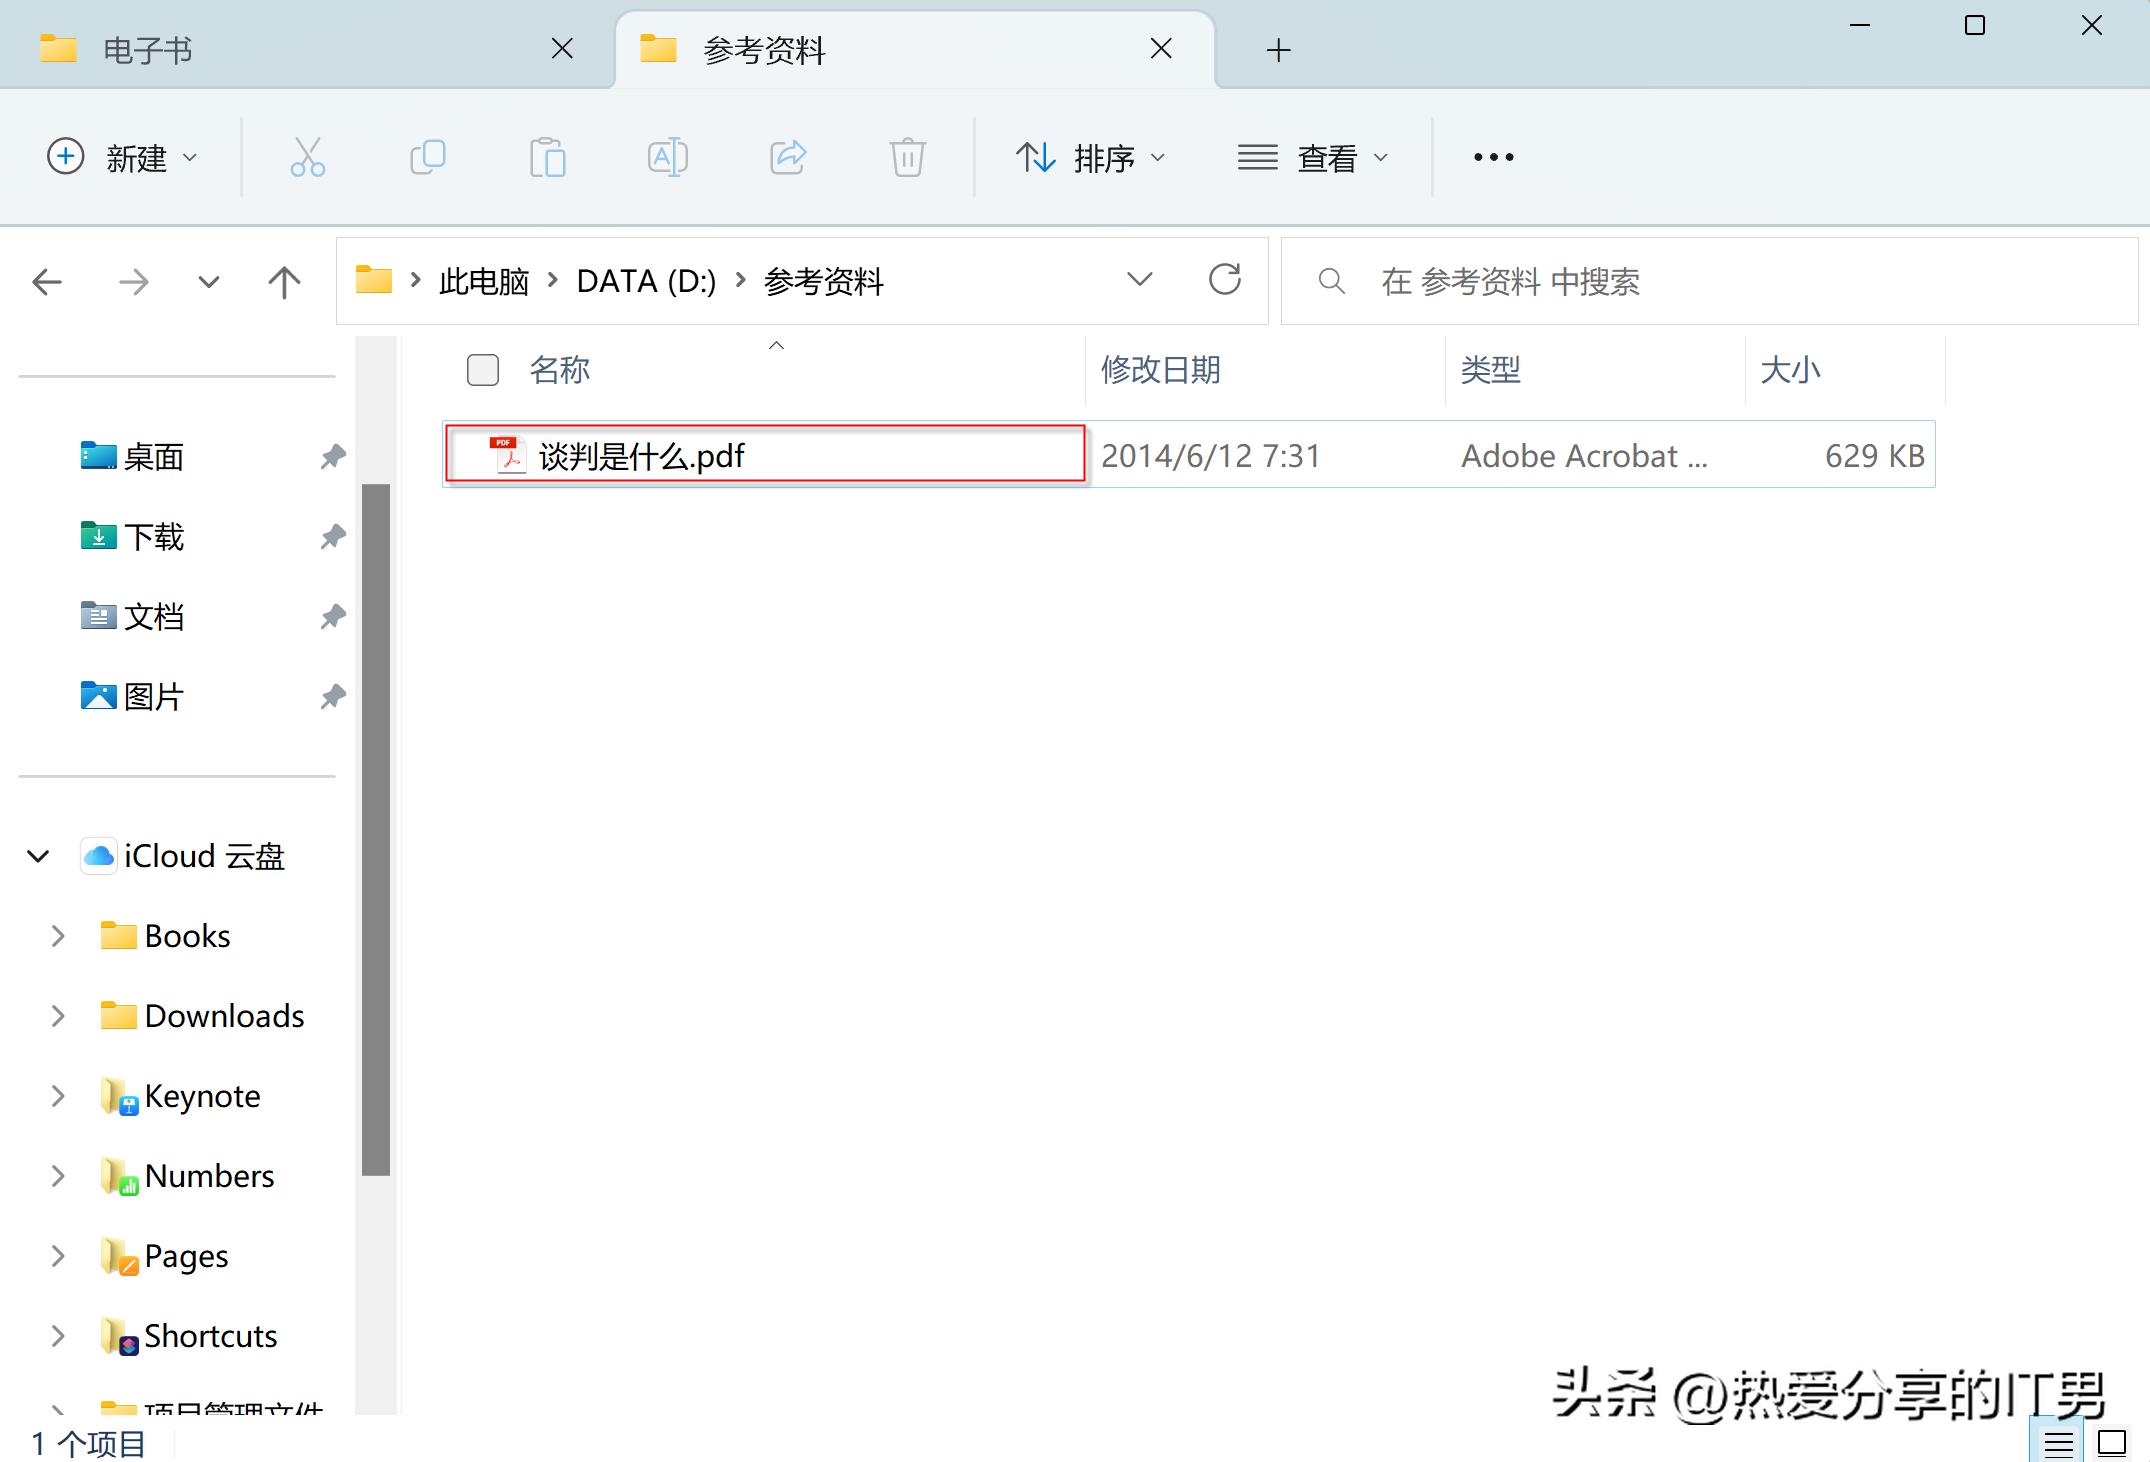Open the more options menu with three dots
Image resolution: width=2150 pixels, height=1462 pixels.
coord(1492,157)
